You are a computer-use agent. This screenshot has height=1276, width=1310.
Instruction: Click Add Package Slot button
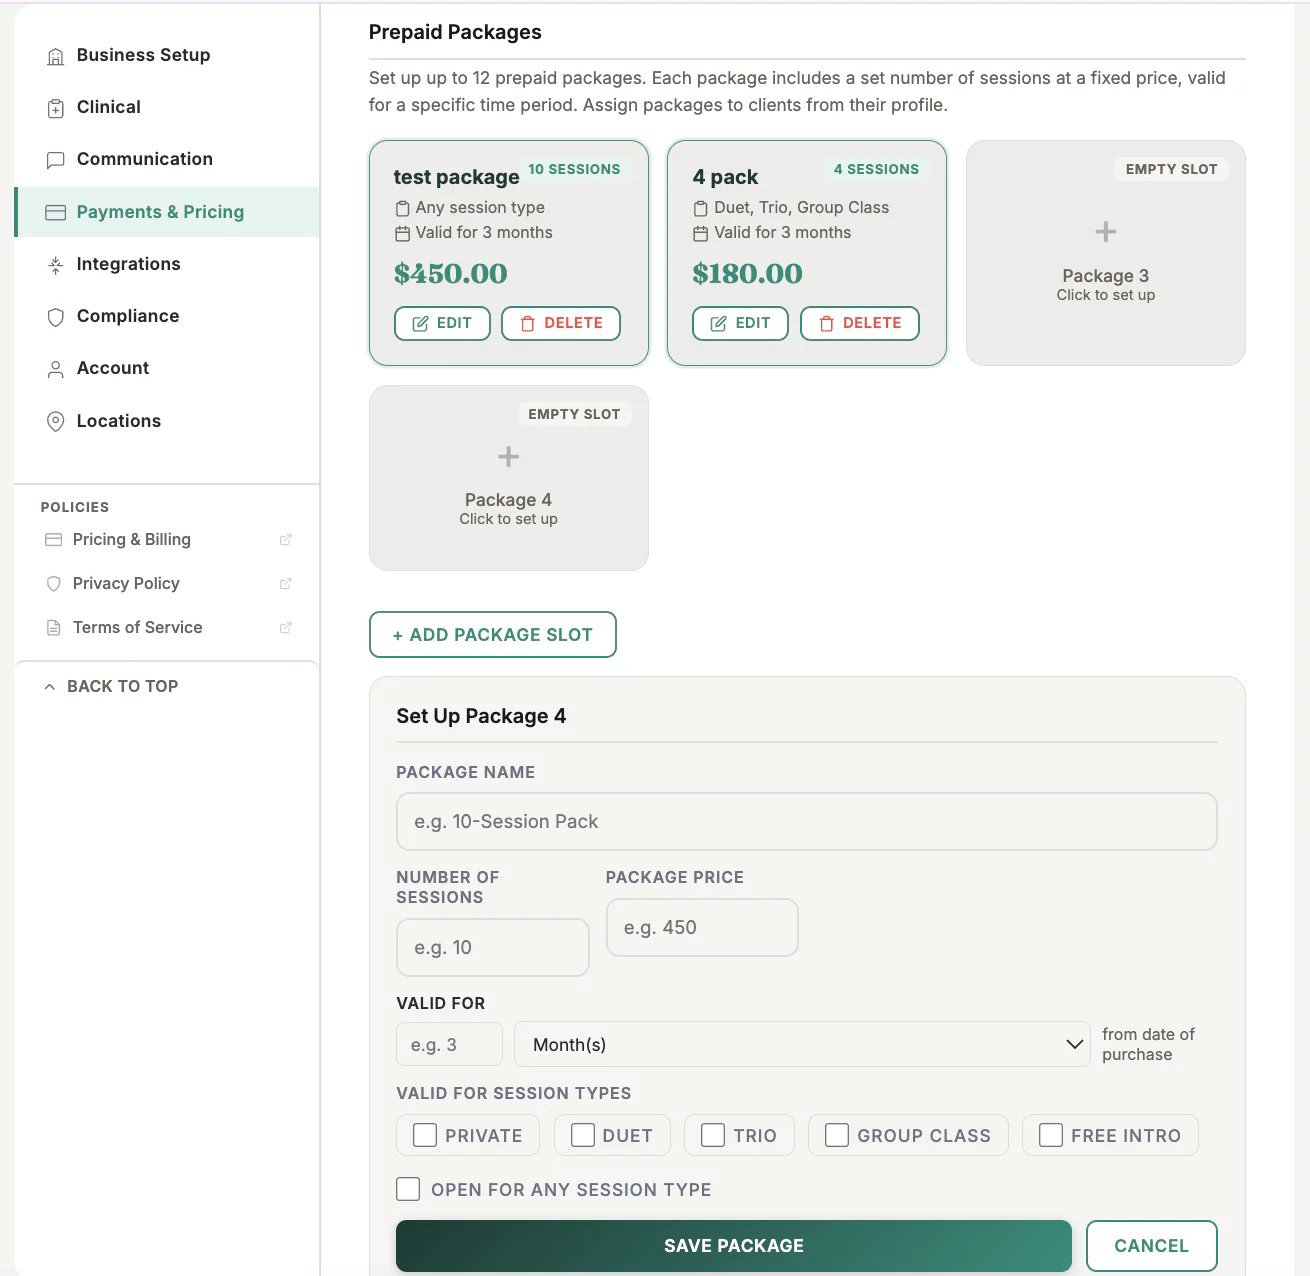[x=493, y=635]
